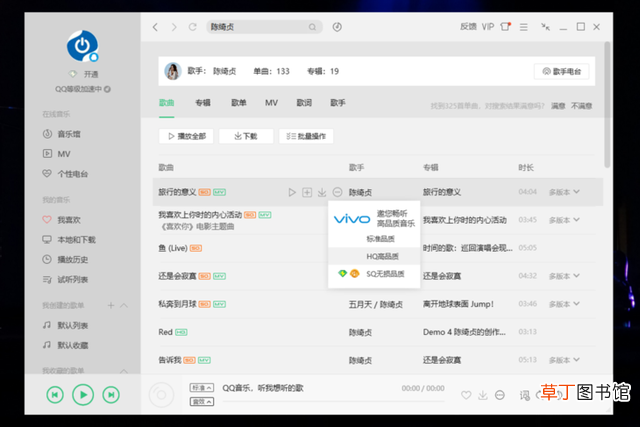Open more options icon in player bar
The width and height of the screenshot is (640, 427).
click(500, 395)
